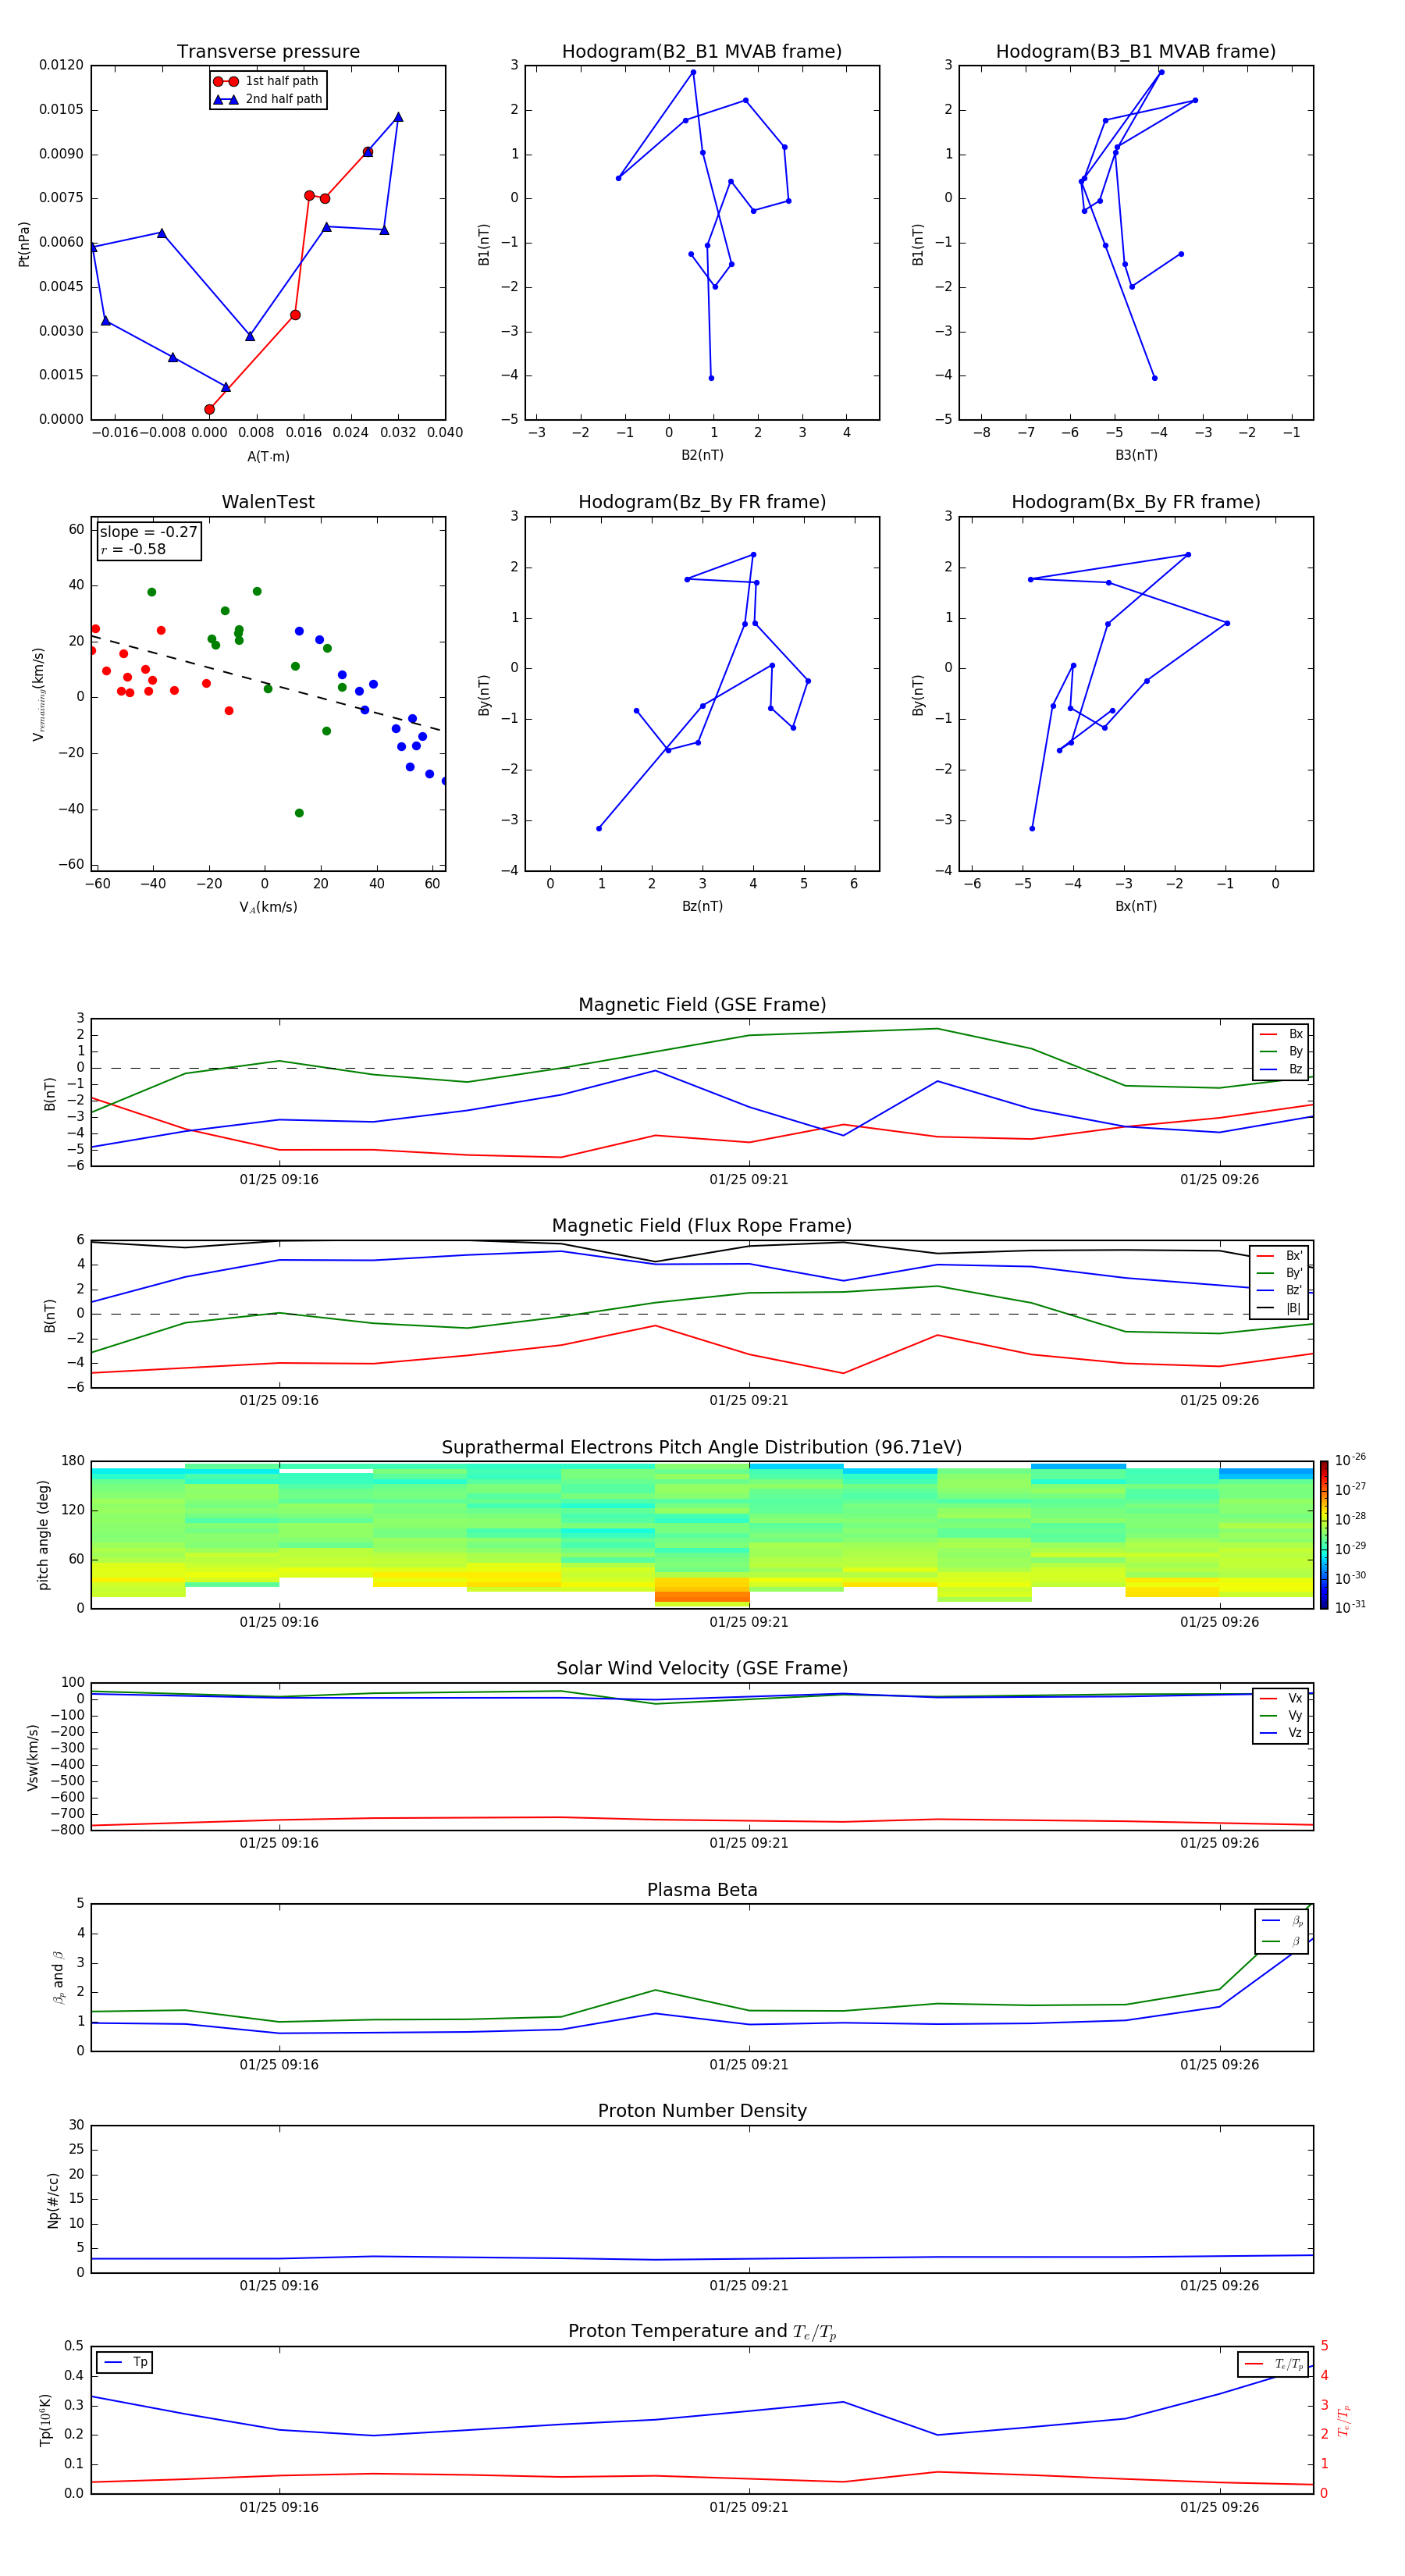This screenshot has height=2576, width=1405.
Task: Click the 'Bz' legend entry in GSE plot
Action: click(x=1281, y=1069)
